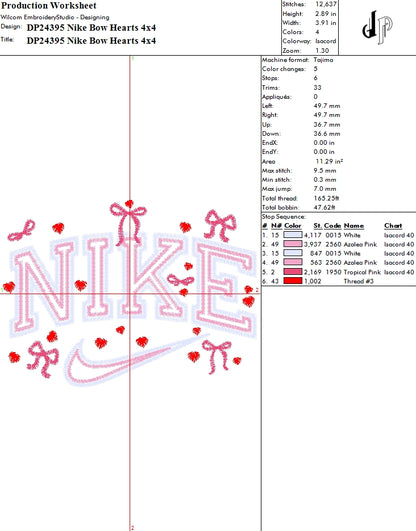
Task: Click the Stitches value 12,637
Action: click(326, 4)
